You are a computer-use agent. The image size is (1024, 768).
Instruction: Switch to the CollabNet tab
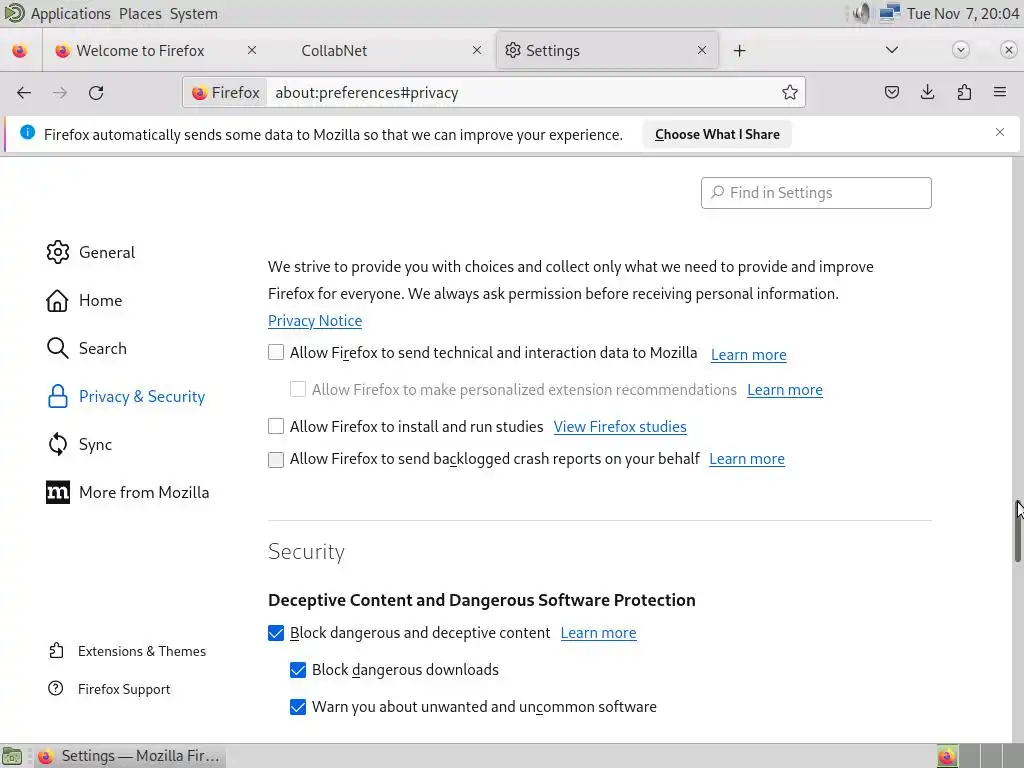click(x=335, y=50)
